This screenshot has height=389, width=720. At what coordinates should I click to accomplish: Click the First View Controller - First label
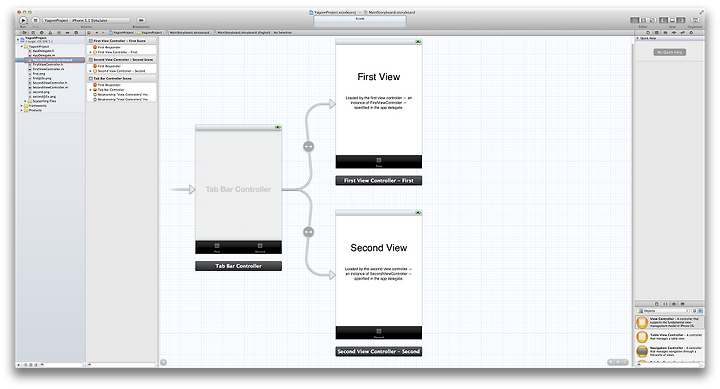coord(379,180)
